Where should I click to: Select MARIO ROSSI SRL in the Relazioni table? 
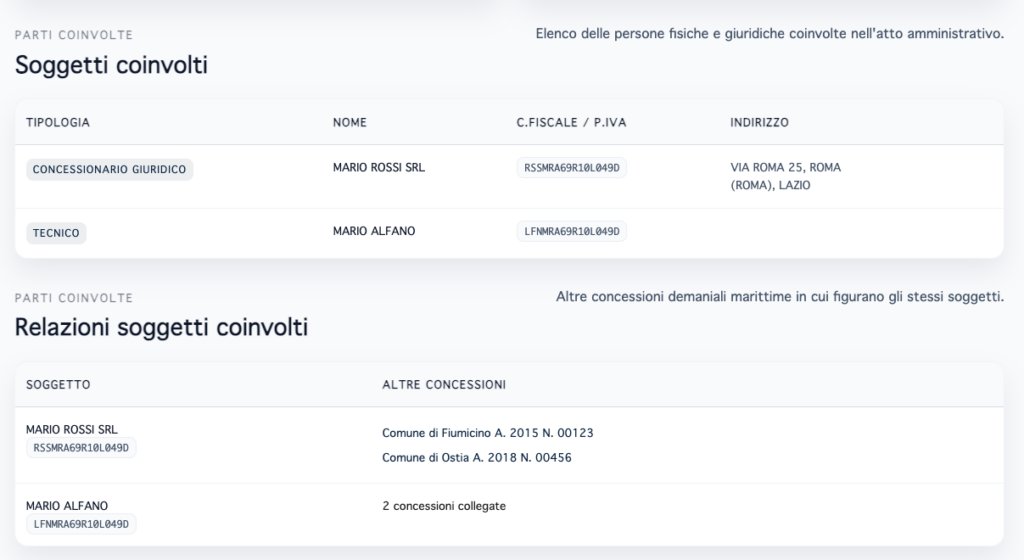72,430
